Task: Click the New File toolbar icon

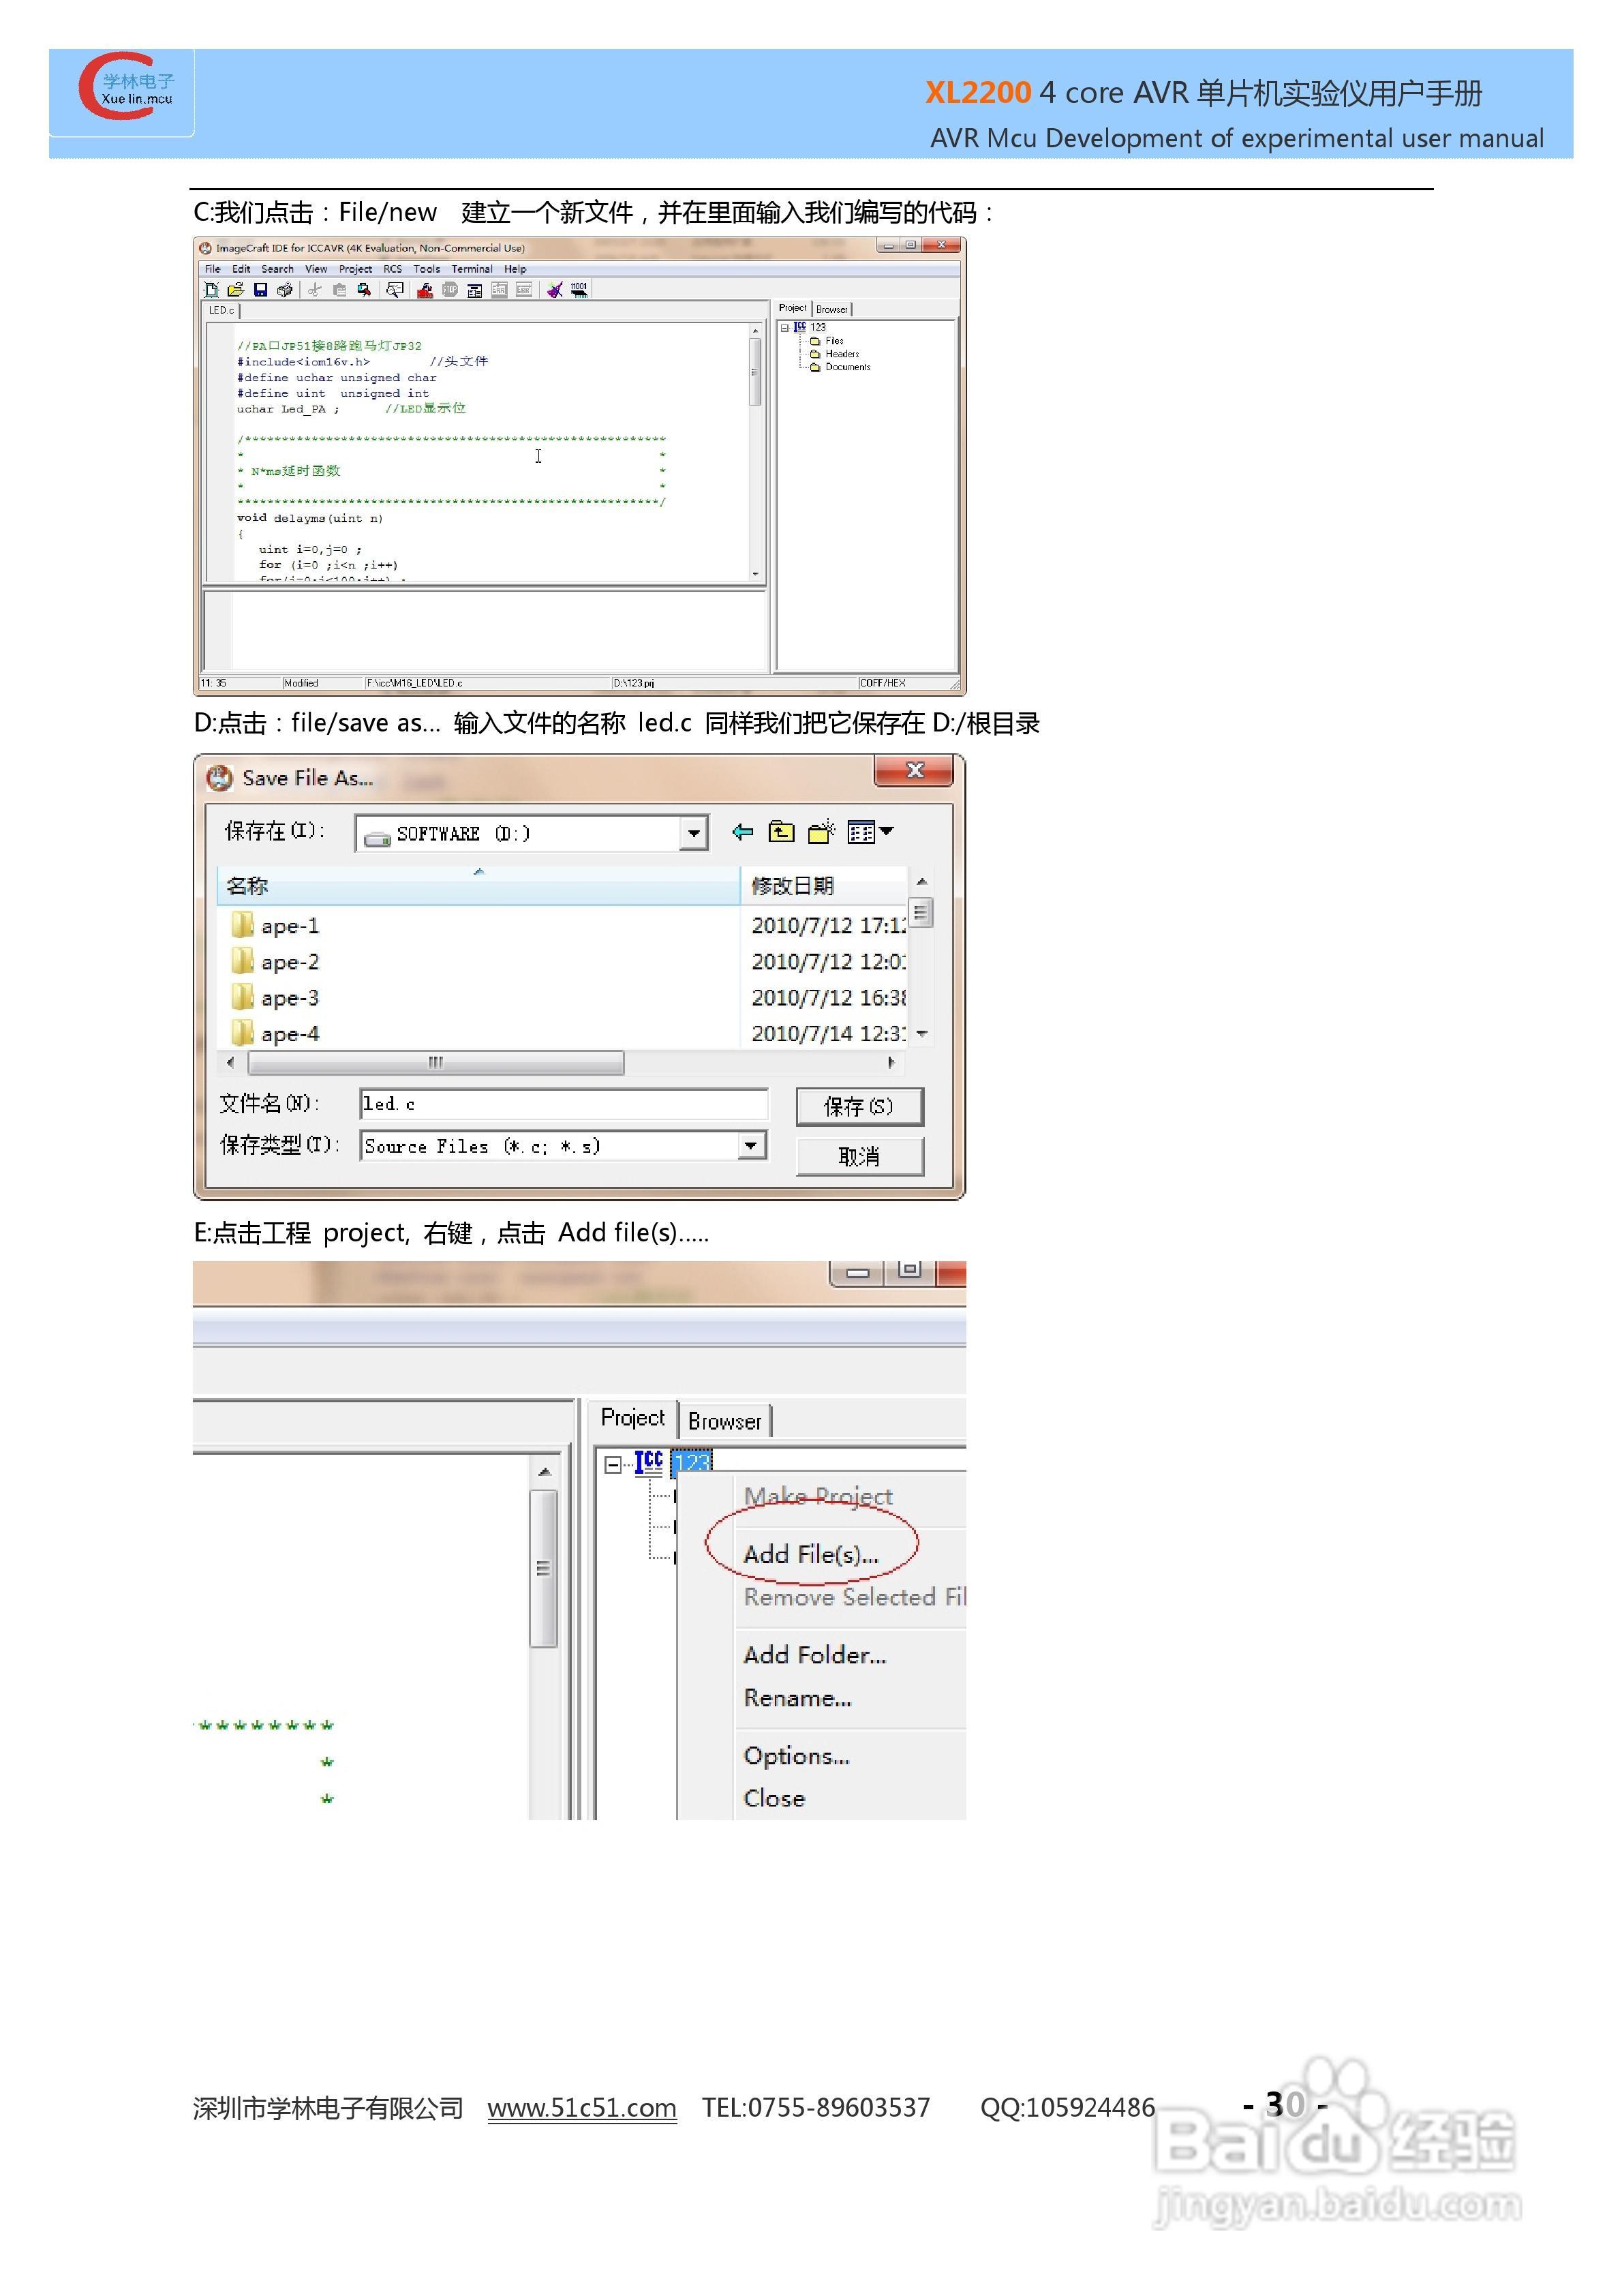Action: coord(211,290)
